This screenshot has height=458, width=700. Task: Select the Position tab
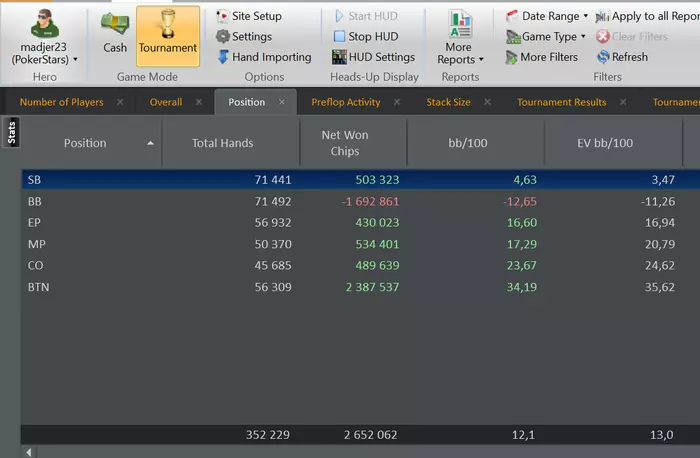[246, 102]
